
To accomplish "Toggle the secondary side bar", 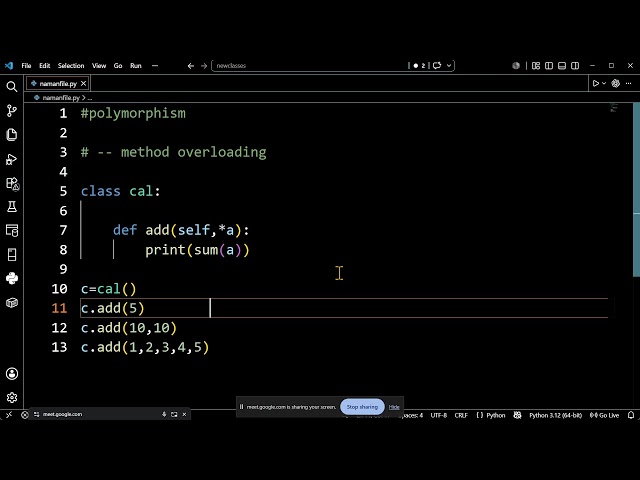I will point(575,65).
